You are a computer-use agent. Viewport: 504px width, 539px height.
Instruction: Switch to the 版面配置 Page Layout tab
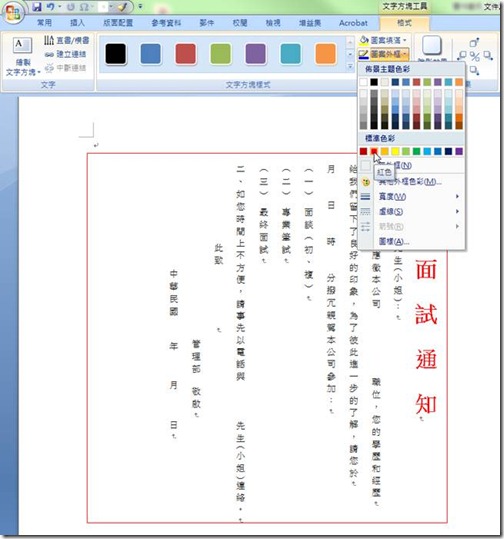(118, 23)
